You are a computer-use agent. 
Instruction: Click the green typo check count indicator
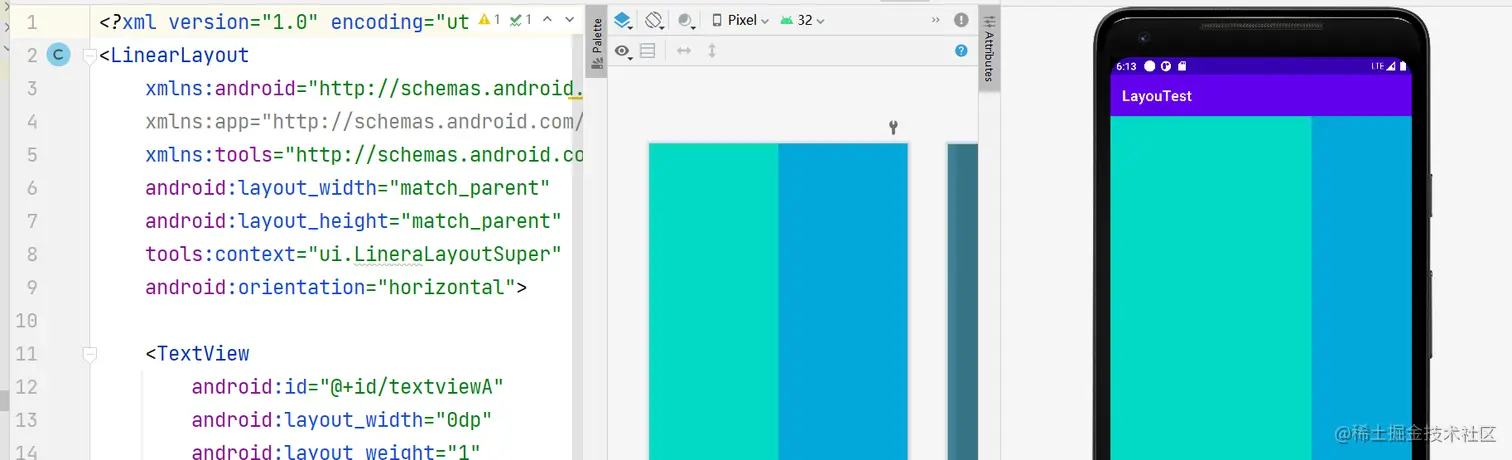(520, 19)
